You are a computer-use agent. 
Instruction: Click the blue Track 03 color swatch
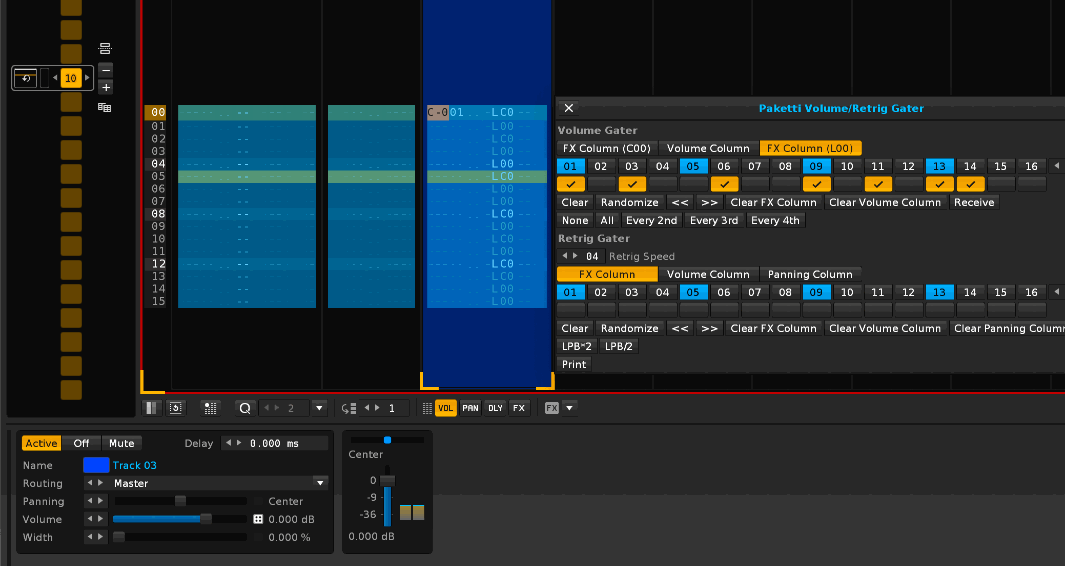click(x=96, y=465)
